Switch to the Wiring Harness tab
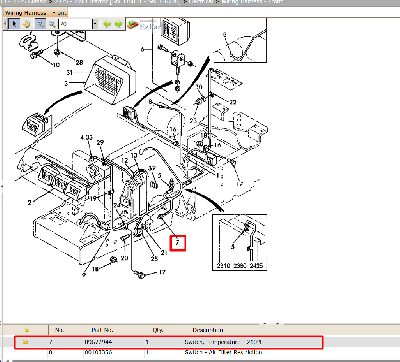 click(35, 13)
